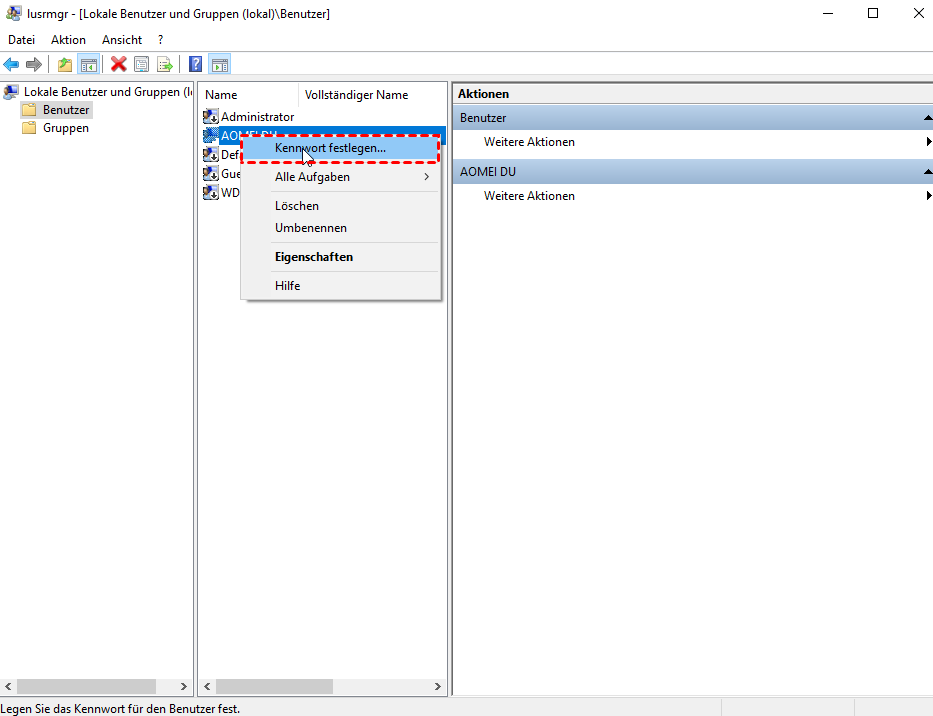The image size is (933, 716).
Task: Click the Aktionen pane header
Action: [x=693, y=94]
